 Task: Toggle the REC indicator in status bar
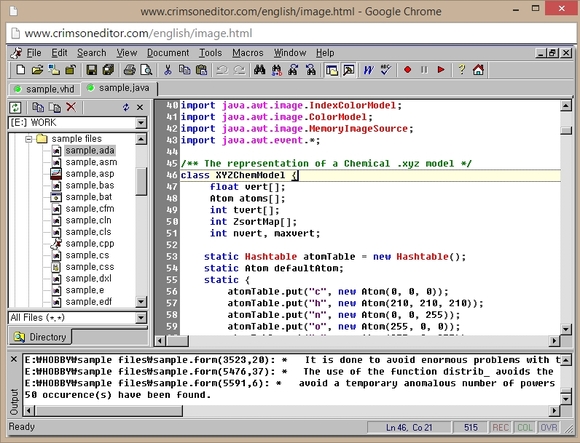500,427
